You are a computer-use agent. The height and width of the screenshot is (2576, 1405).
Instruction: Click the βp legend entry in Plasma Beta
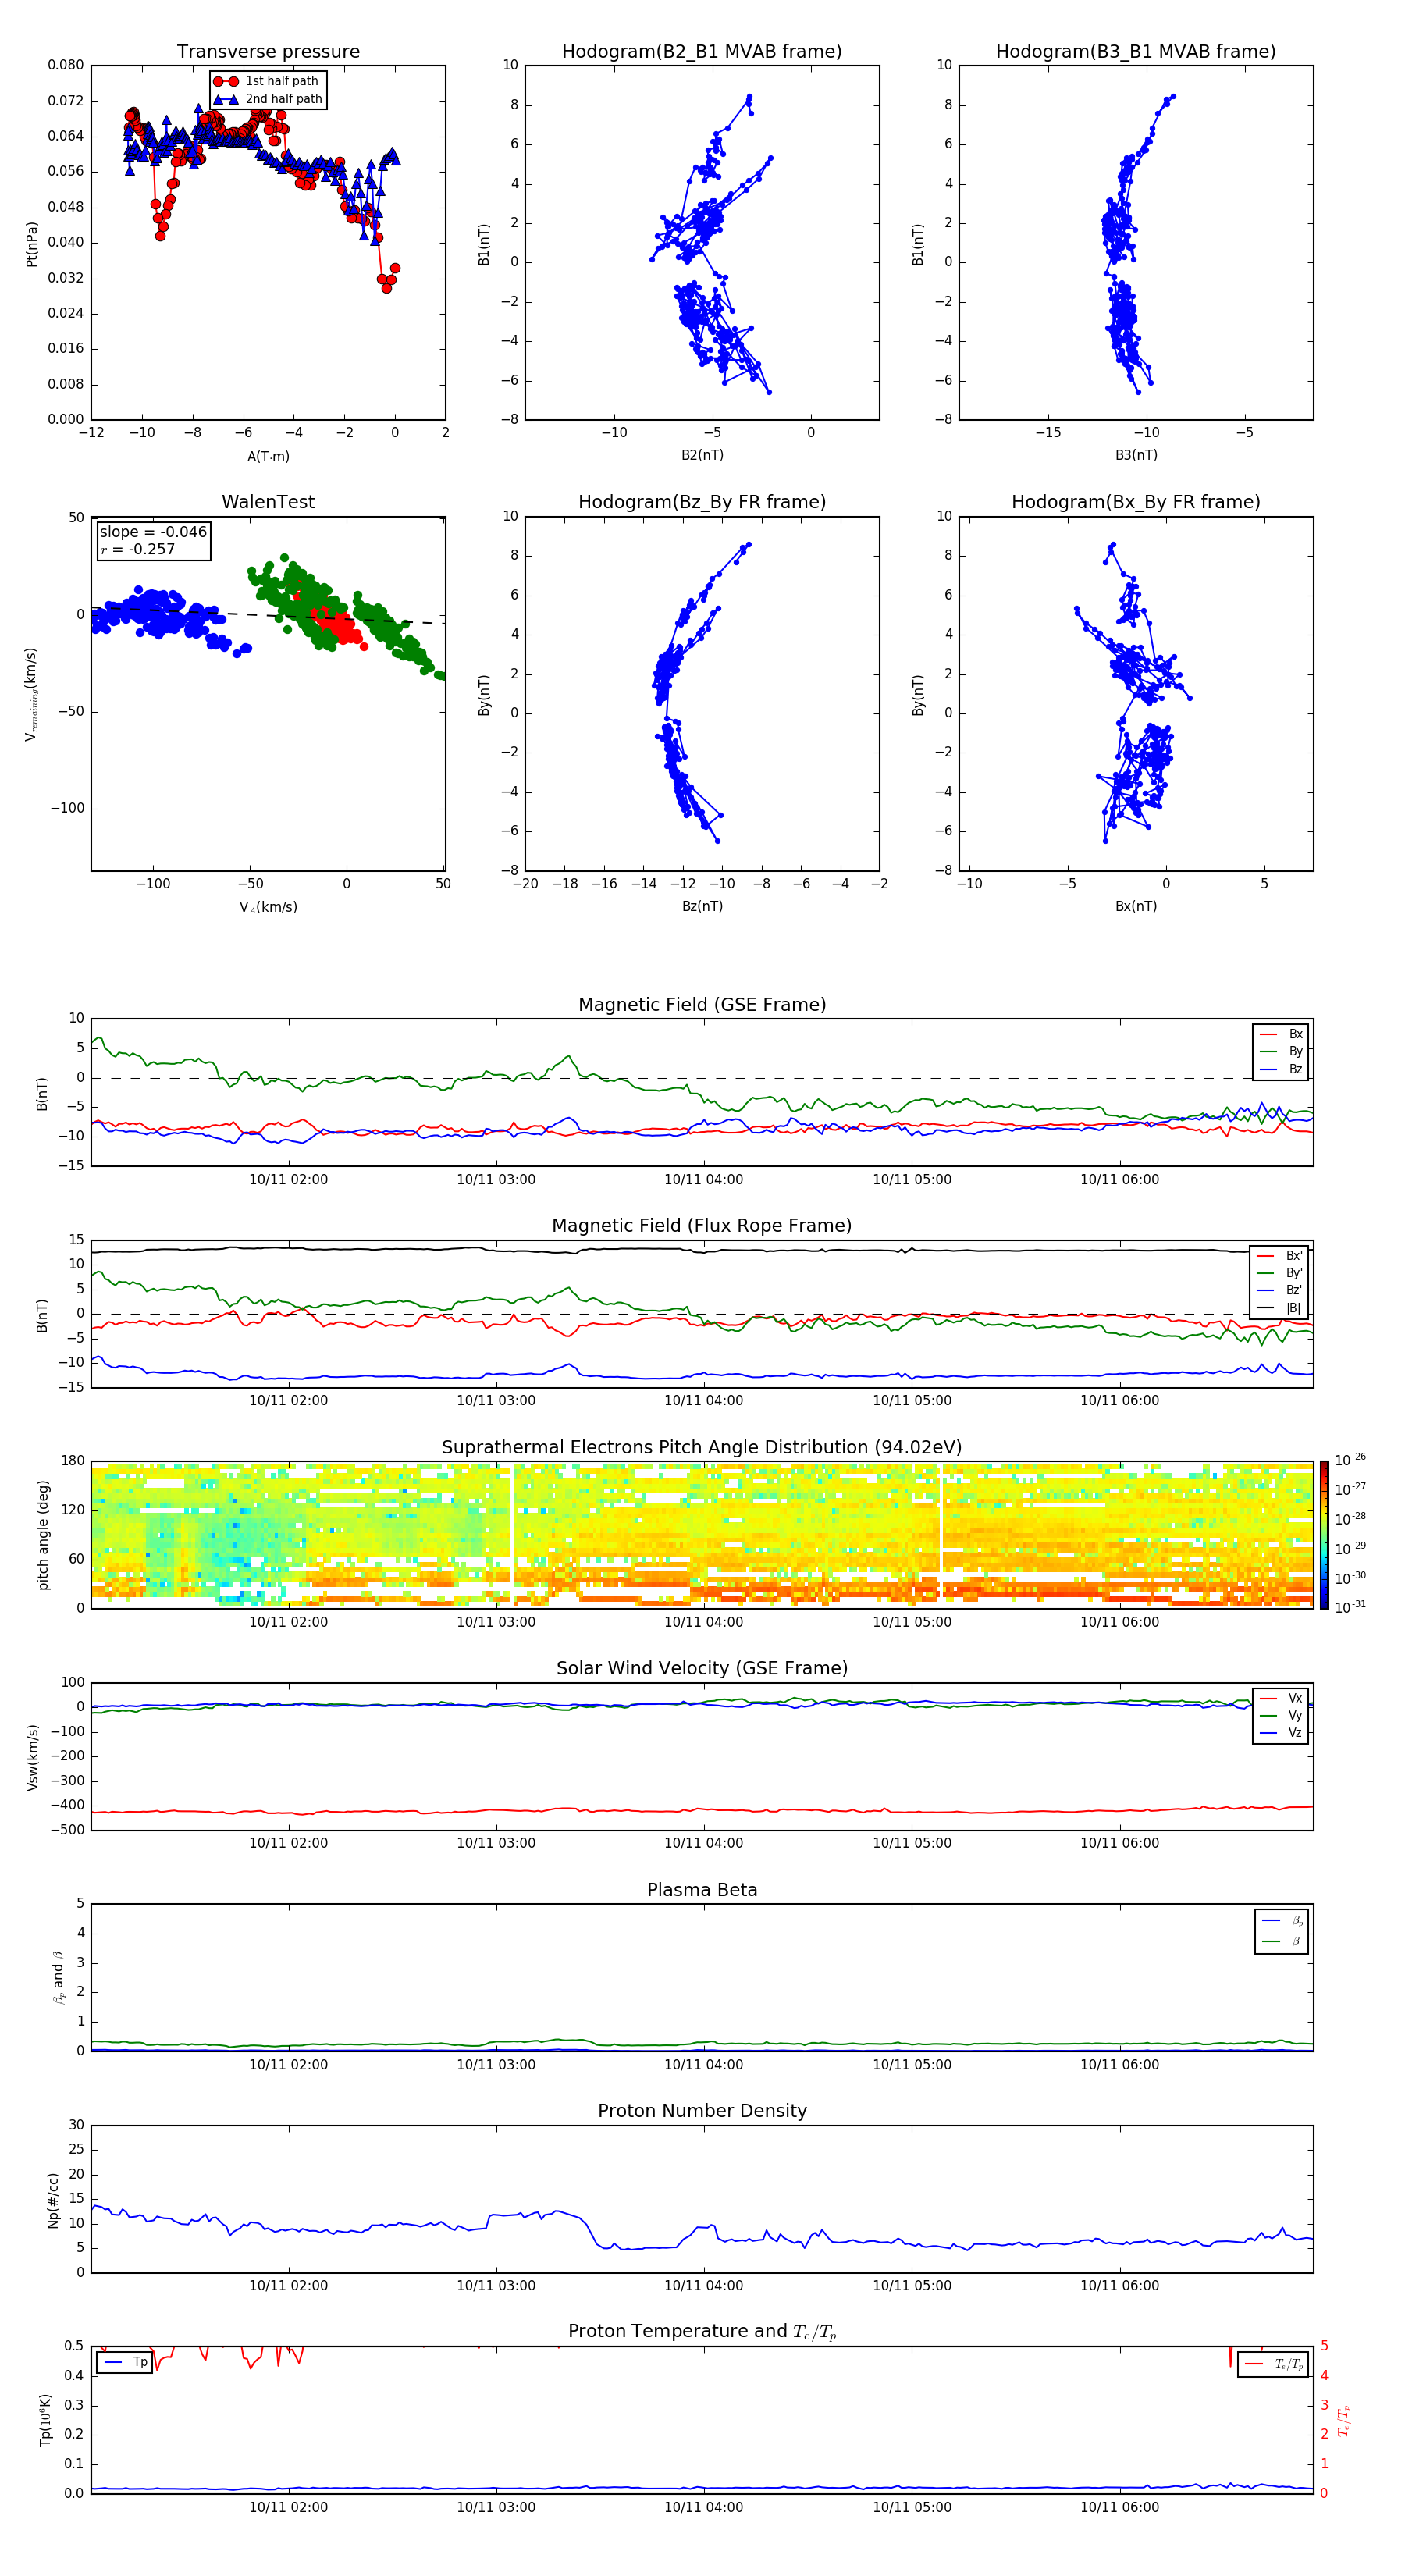(1282, 1921)
